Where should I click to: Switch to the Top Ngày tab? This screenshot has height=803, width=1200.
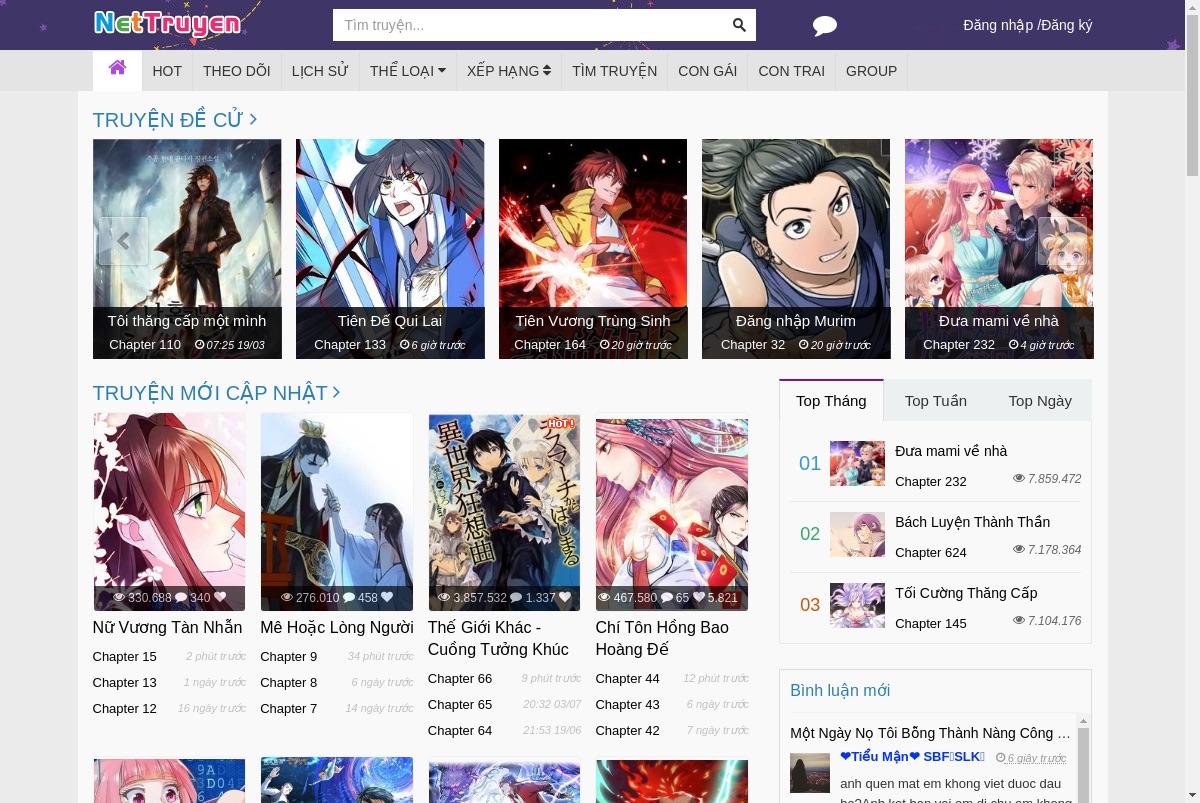pyautogui.click(x=1040, y=401)
